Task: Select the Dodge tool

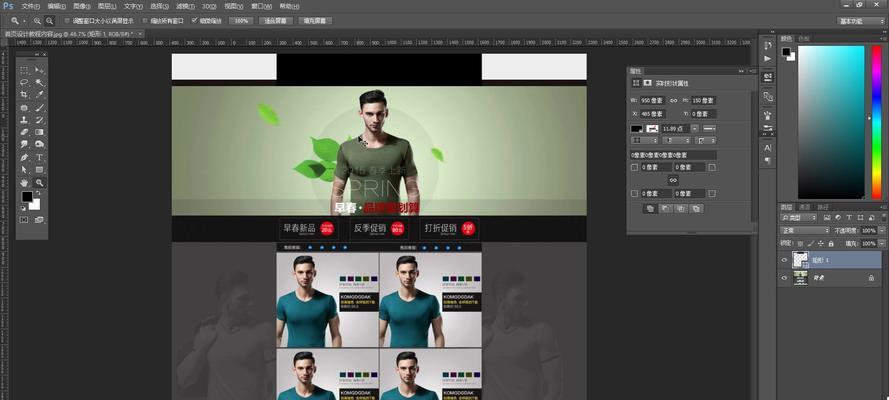Action: click(39, 144)
